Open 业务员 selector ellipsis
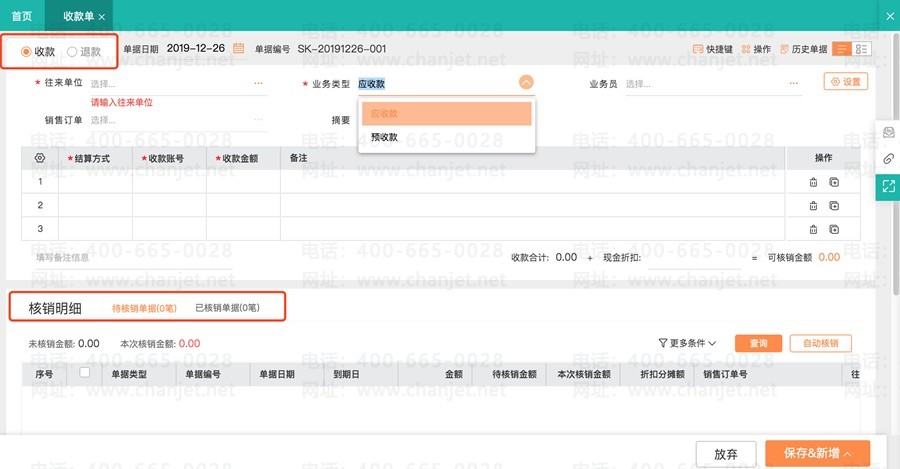 click(x=793, y=84)
